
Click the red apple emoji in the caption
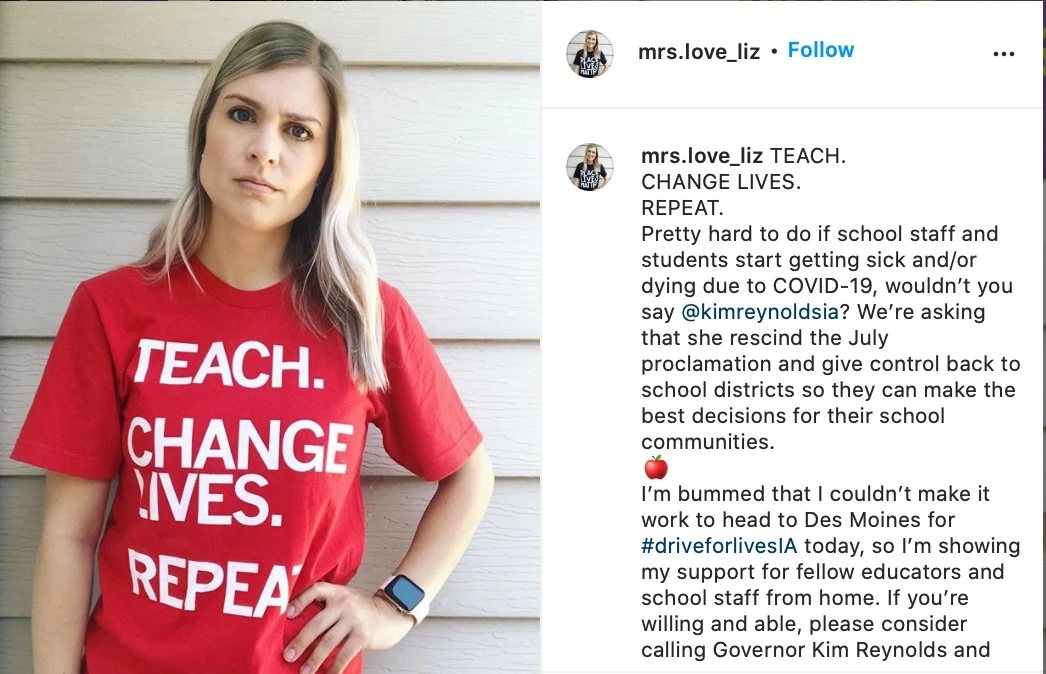pos(655,467)
